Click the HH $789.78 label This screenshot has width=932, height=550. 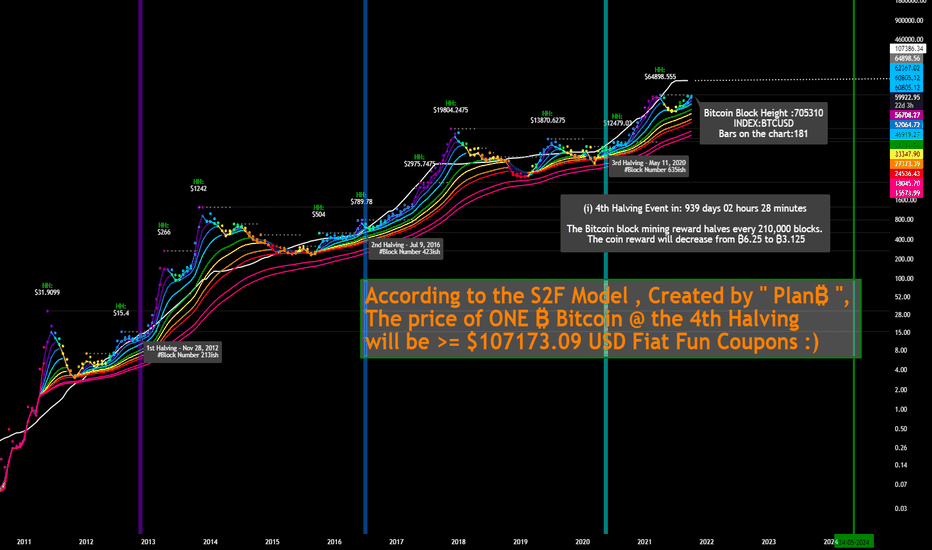pos(361,198)
